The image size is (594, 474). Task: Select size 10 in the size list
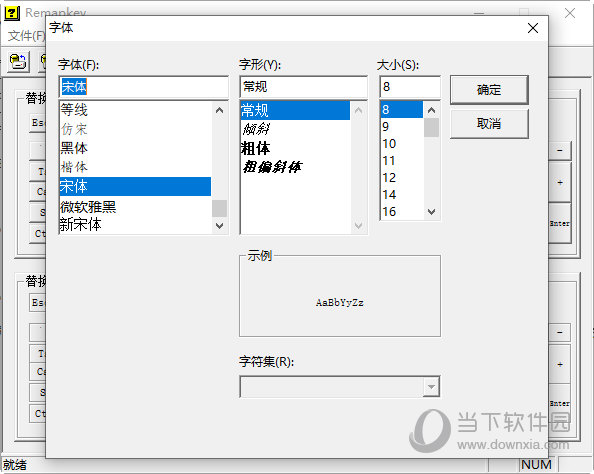(402, 144)
